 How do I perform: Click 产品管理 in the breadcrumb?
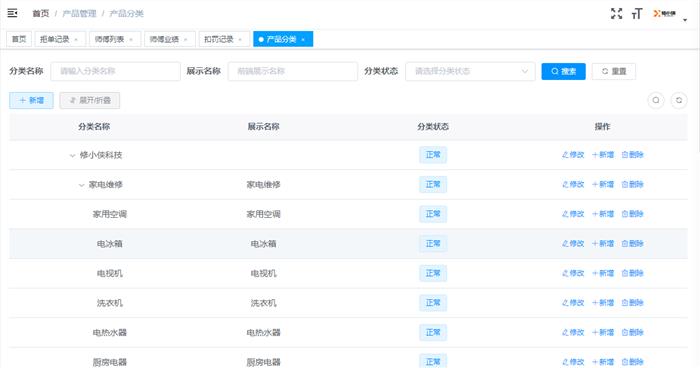pos(79,13)
